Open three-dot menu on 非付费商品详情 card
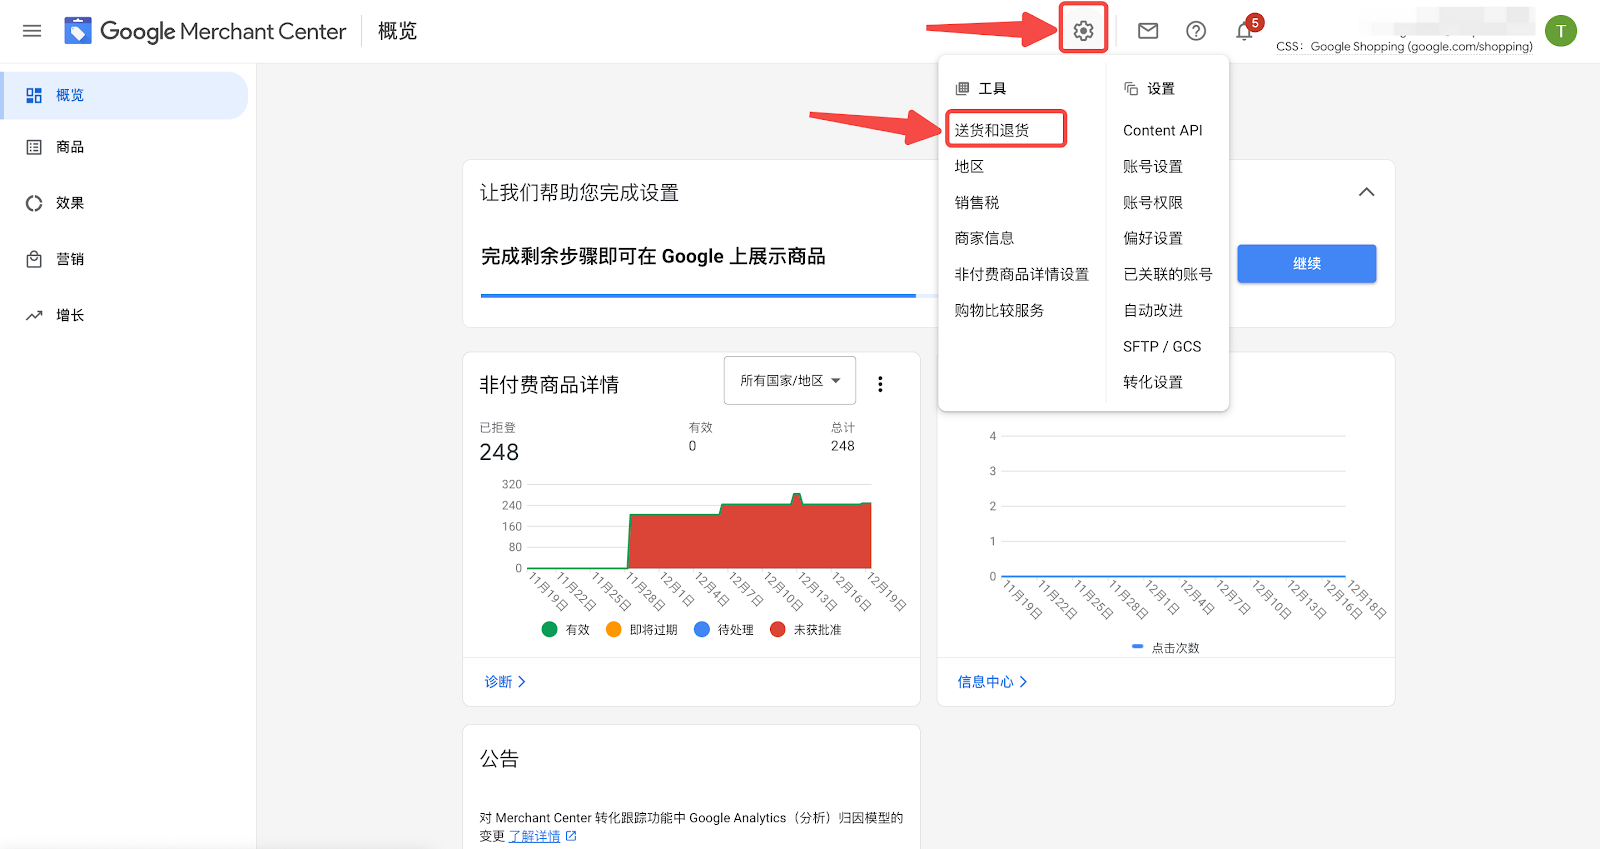 [880, 384]
